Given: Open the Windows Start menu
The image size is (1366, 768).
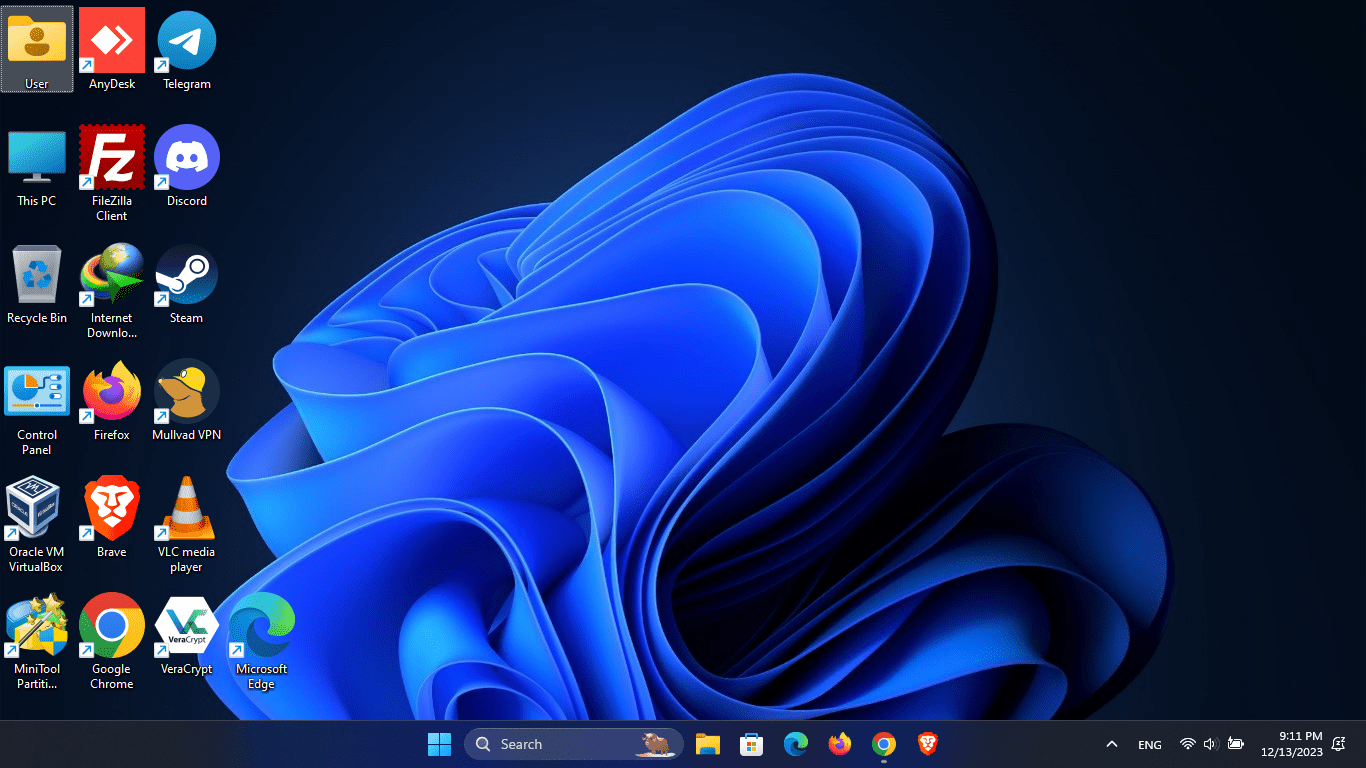Looking at the screenshot, I should 439,744.
